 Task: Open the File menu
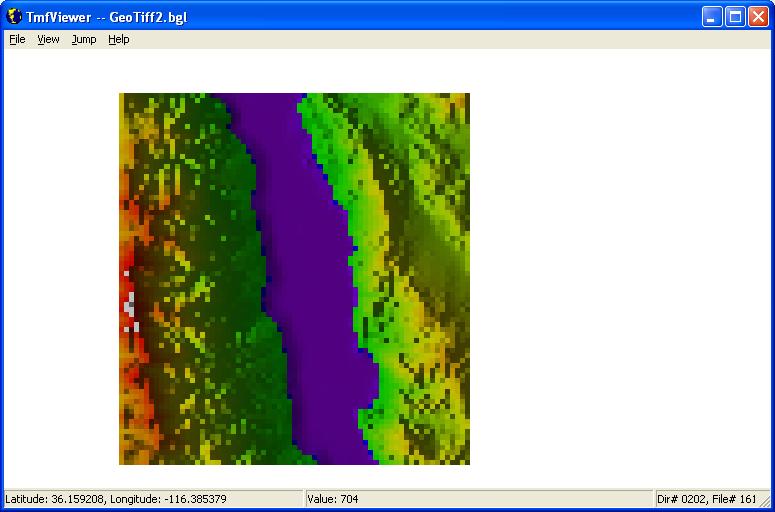click(x=17, y=40)
